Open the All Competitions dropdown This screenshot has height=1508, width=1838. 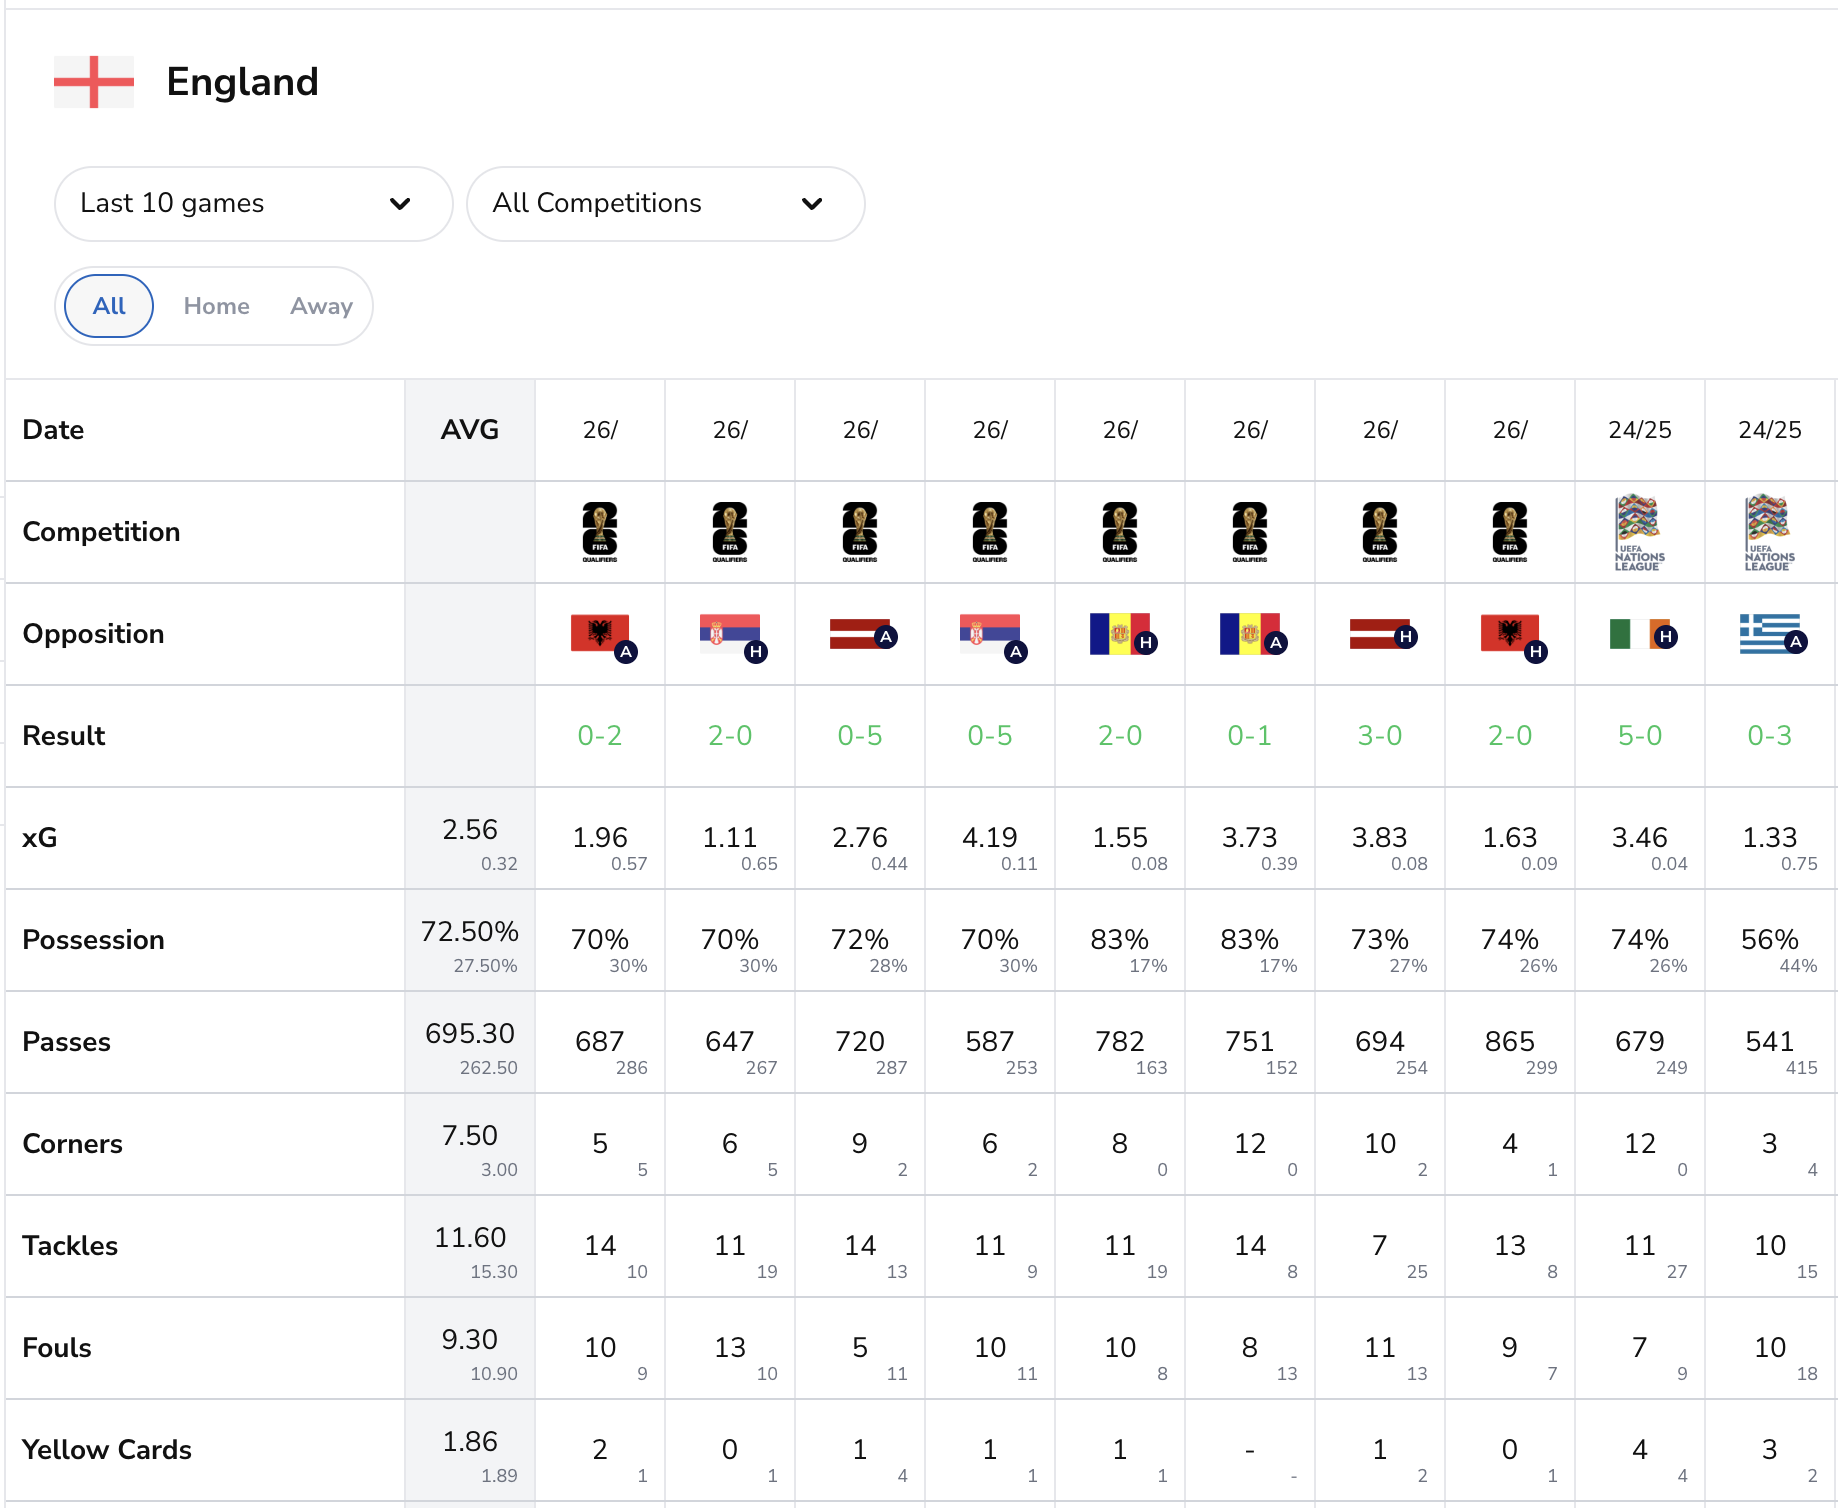point(665,204)
